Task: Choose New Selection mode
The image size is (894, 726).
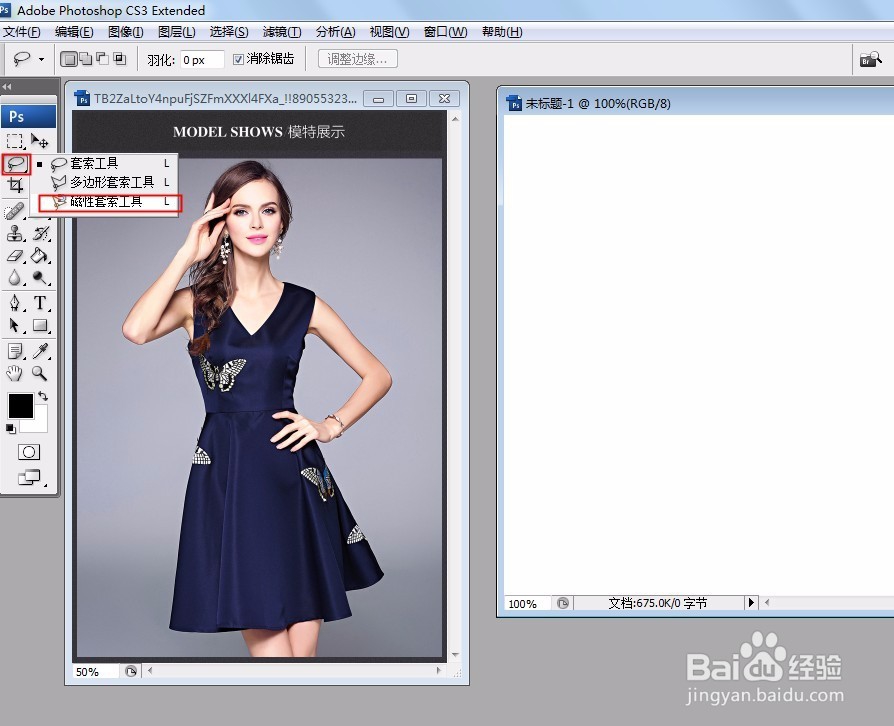Action: pos(68,59)
